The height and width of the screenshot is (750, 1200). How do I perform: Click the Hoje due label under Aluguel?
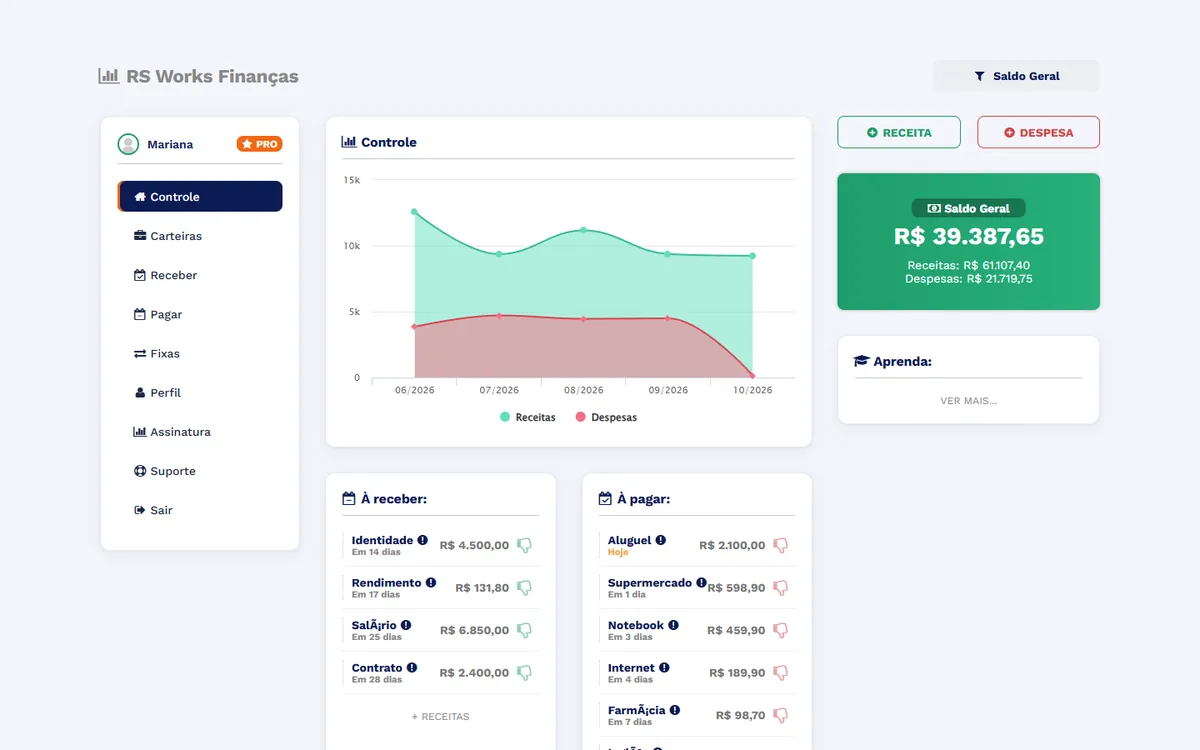pyautogui.click(x=618, y=552)
